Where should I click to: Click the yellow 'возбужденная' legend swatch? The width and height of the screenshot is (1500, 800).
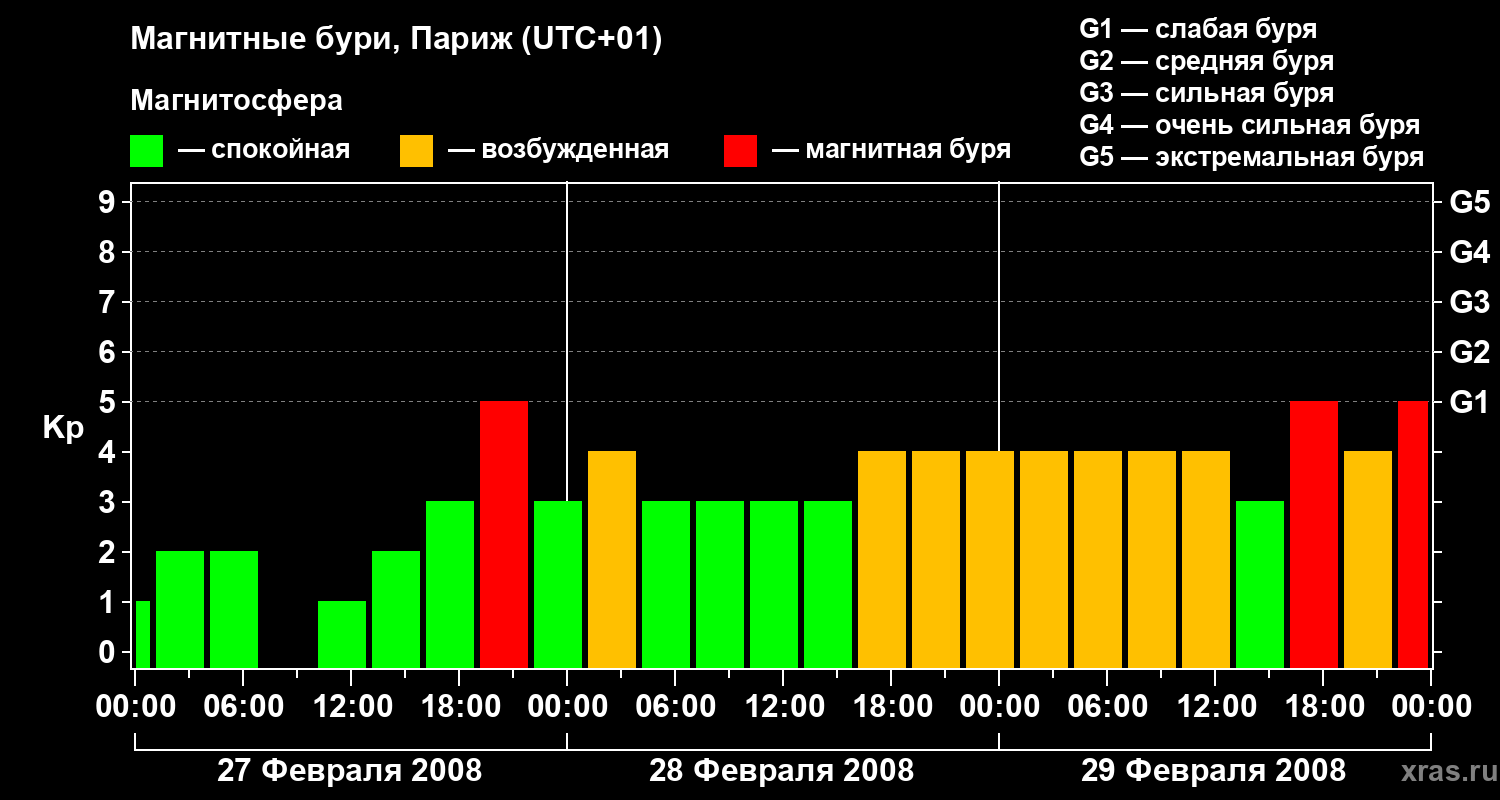417,151
